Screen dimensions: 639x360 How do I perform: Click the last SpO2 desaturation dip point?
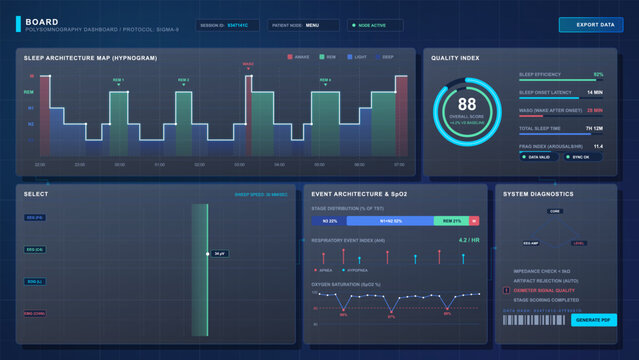coord(447,309)
